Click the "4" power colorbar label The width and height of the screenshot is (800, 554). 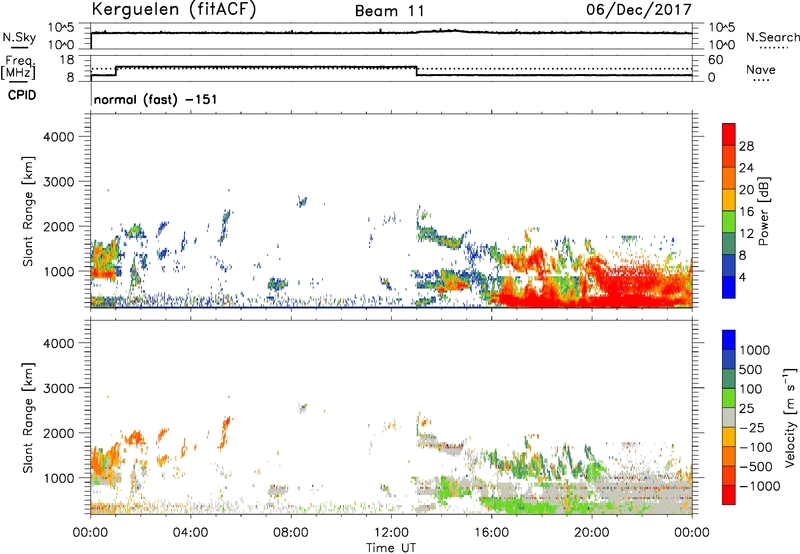pos(743,278)
